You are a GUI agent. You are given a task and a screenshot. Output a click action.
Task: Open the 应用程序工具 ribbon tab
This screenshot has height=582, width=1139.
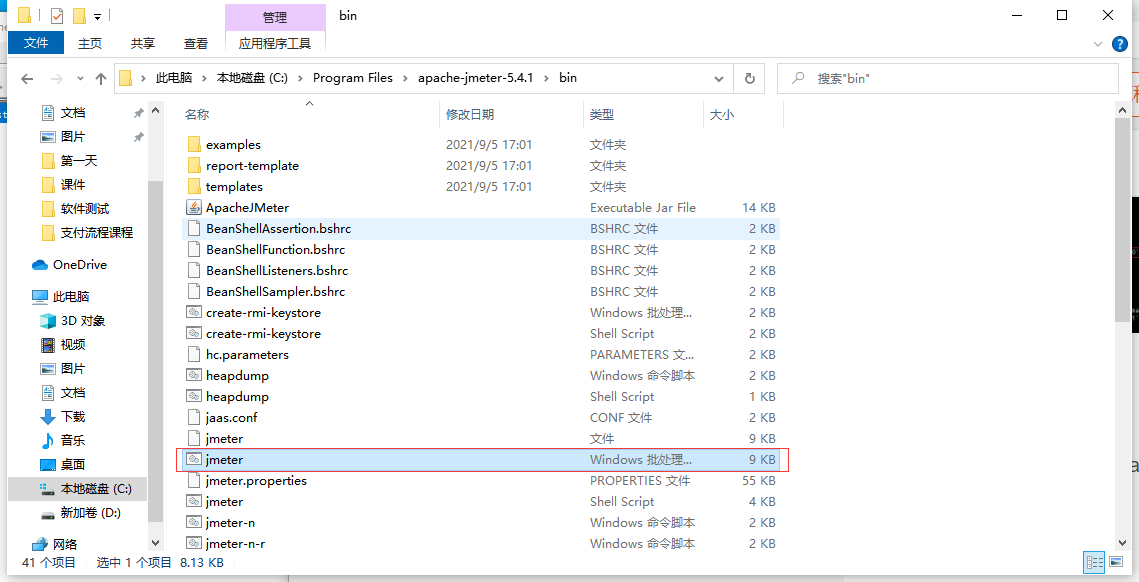point(275,44)
